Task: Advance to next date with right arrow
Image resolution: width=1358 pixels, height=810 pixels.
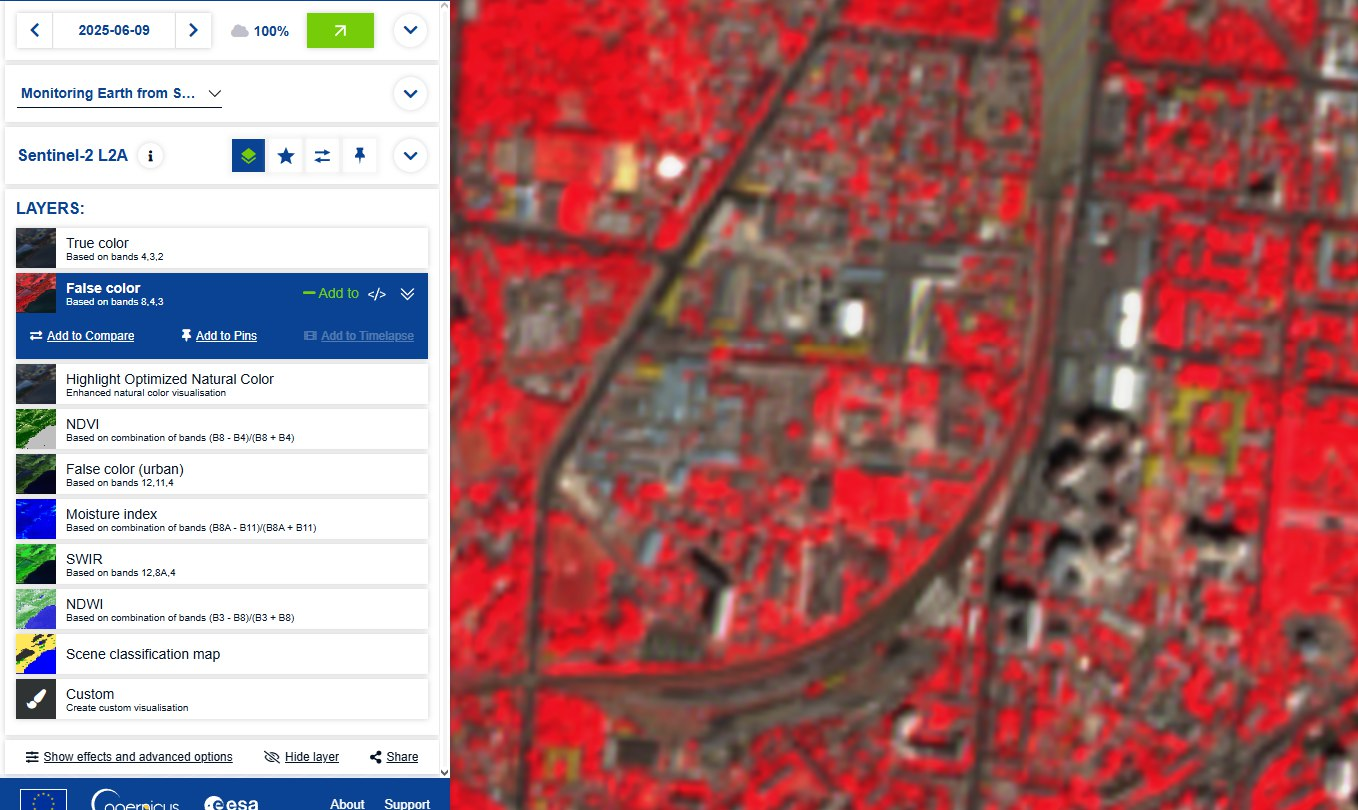Action: [193, 30]
